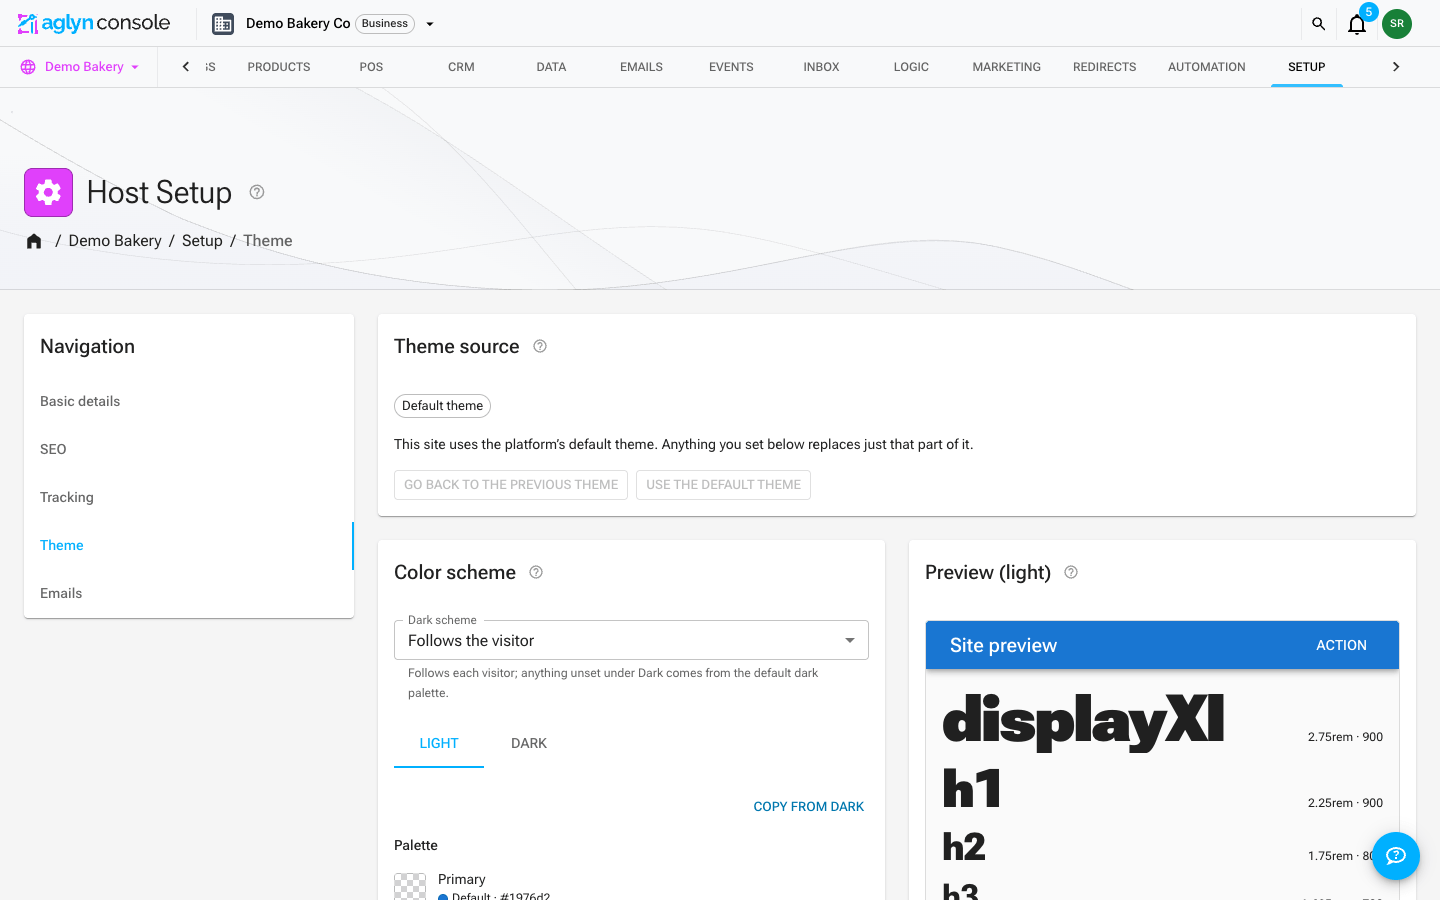Open the MARKETING tab
The image size is (1440, 900).
(x=1007, y=67)
